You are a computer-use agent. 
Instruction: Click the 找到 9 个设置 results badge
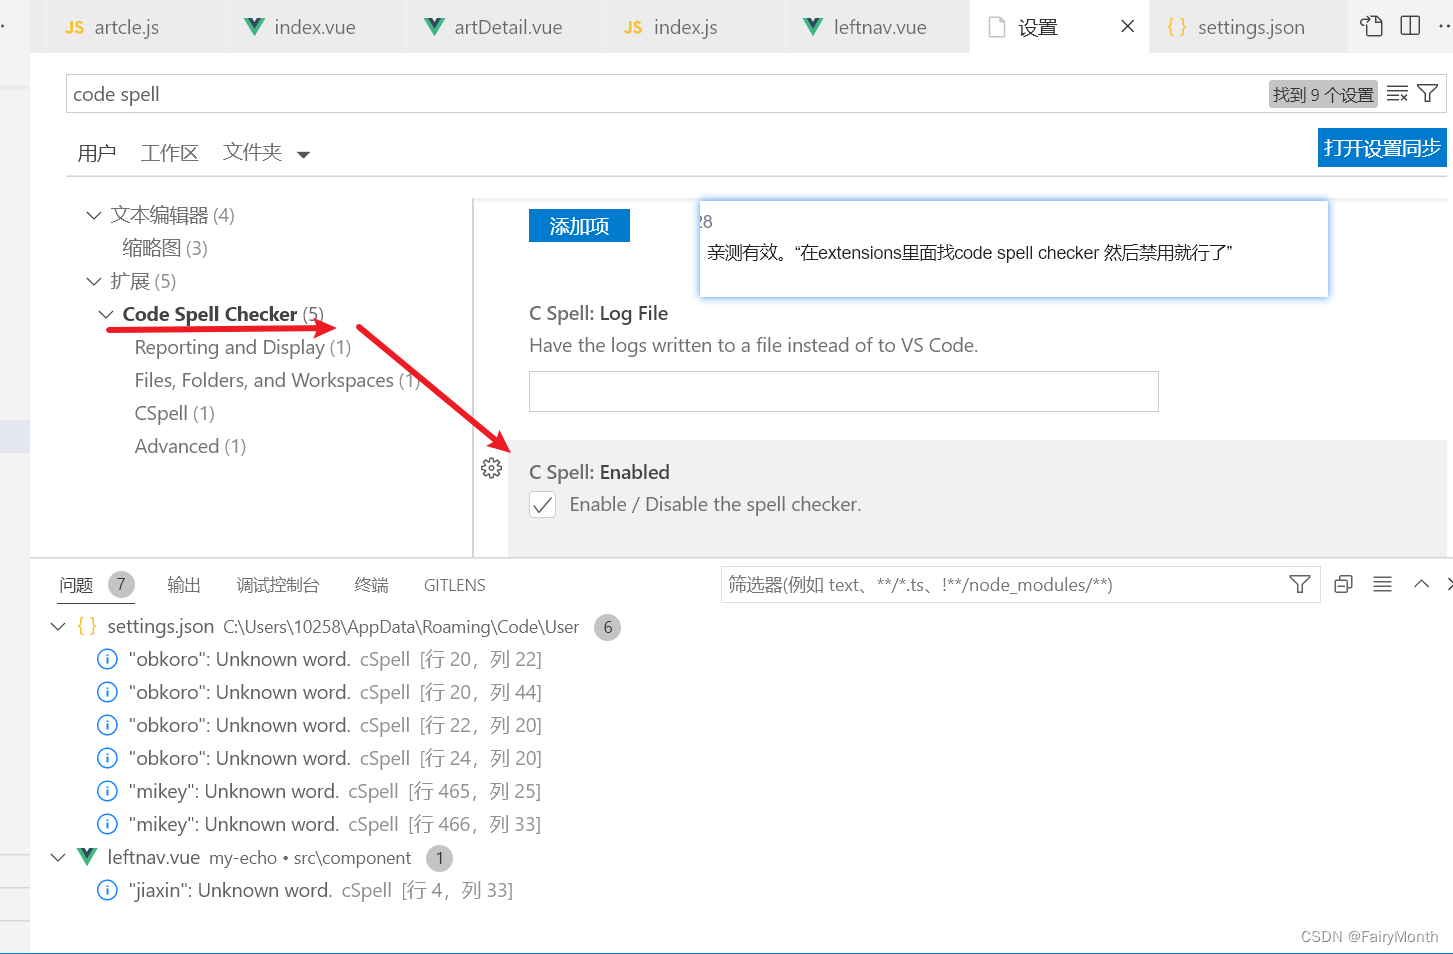tap(1323, 94)
